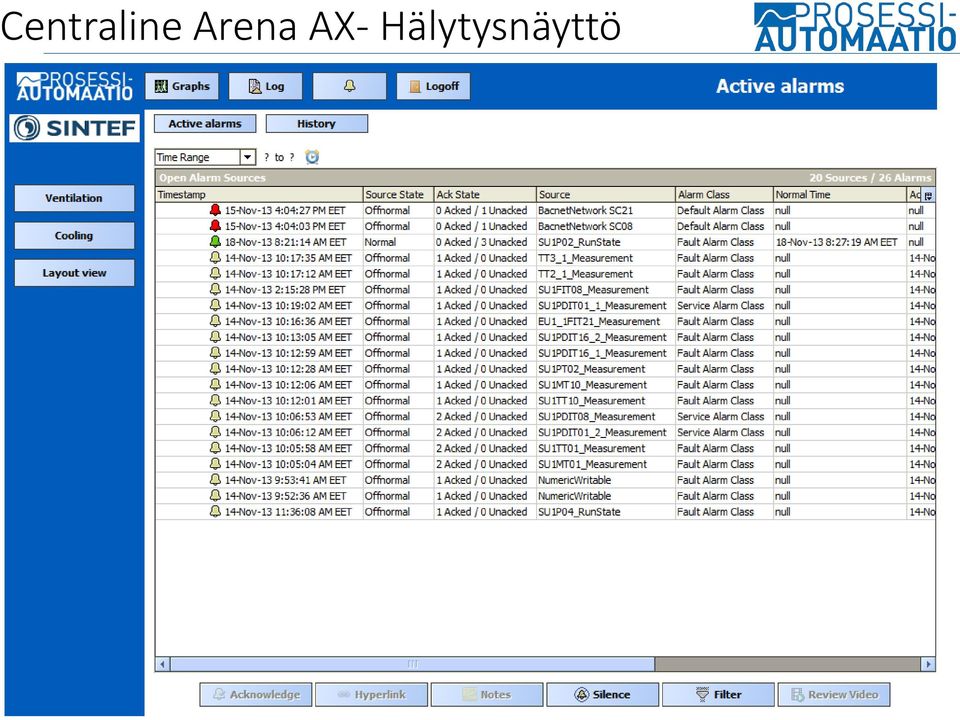Screen dimensions: 960x720
Task: Go to the Cooling page
Action: point(74,236)
